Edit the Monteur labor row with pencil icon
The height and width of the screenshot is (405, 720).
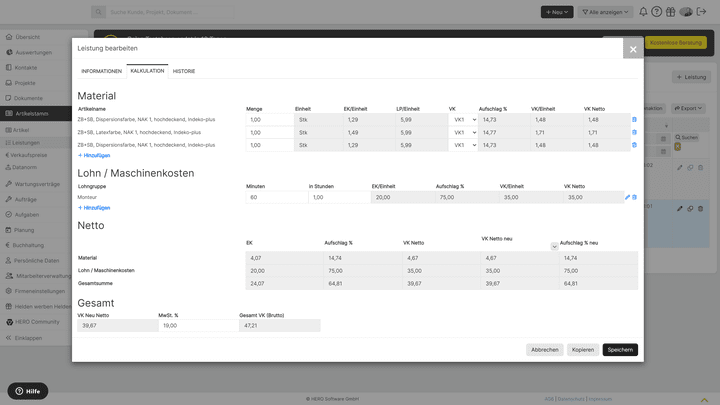coord(627,198)
